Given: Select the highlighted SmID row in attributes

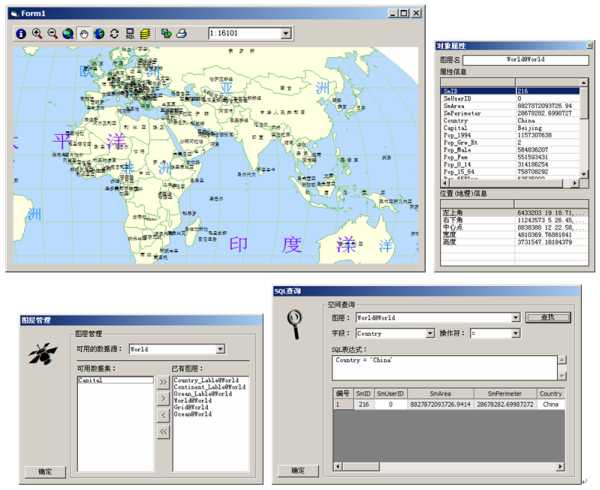Looking at the screenshot, I should (510, 91).
